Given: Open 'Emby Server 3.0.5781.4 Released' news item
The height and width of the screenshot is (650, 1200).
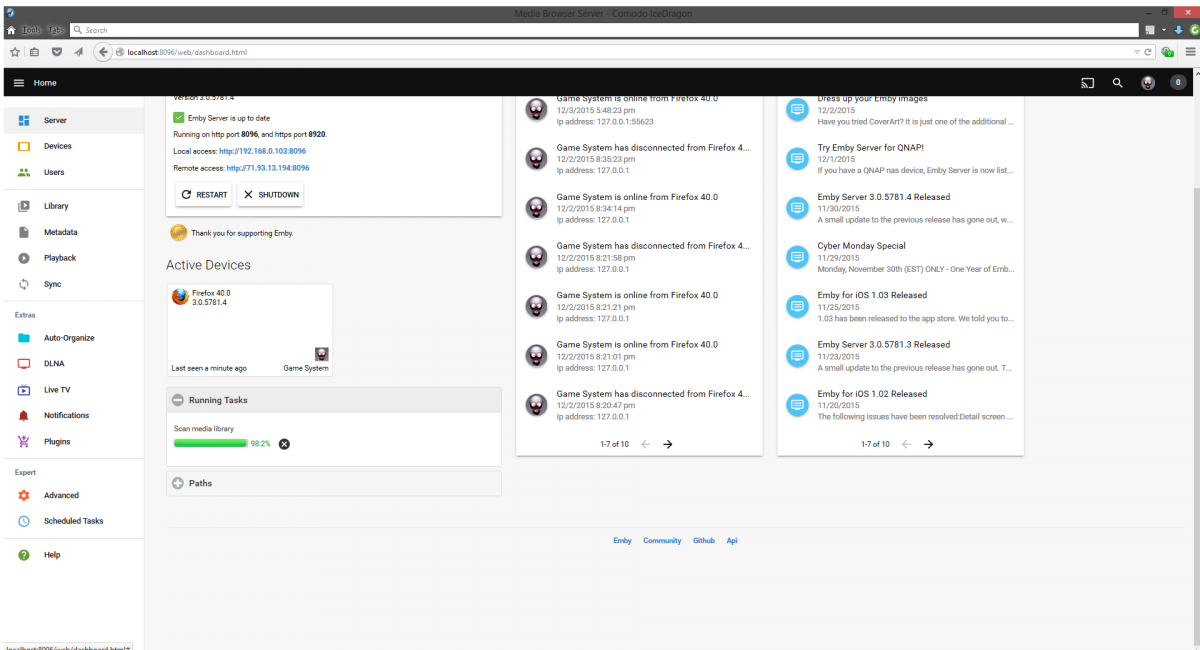Looking at the screenshot, I should 900,208.
